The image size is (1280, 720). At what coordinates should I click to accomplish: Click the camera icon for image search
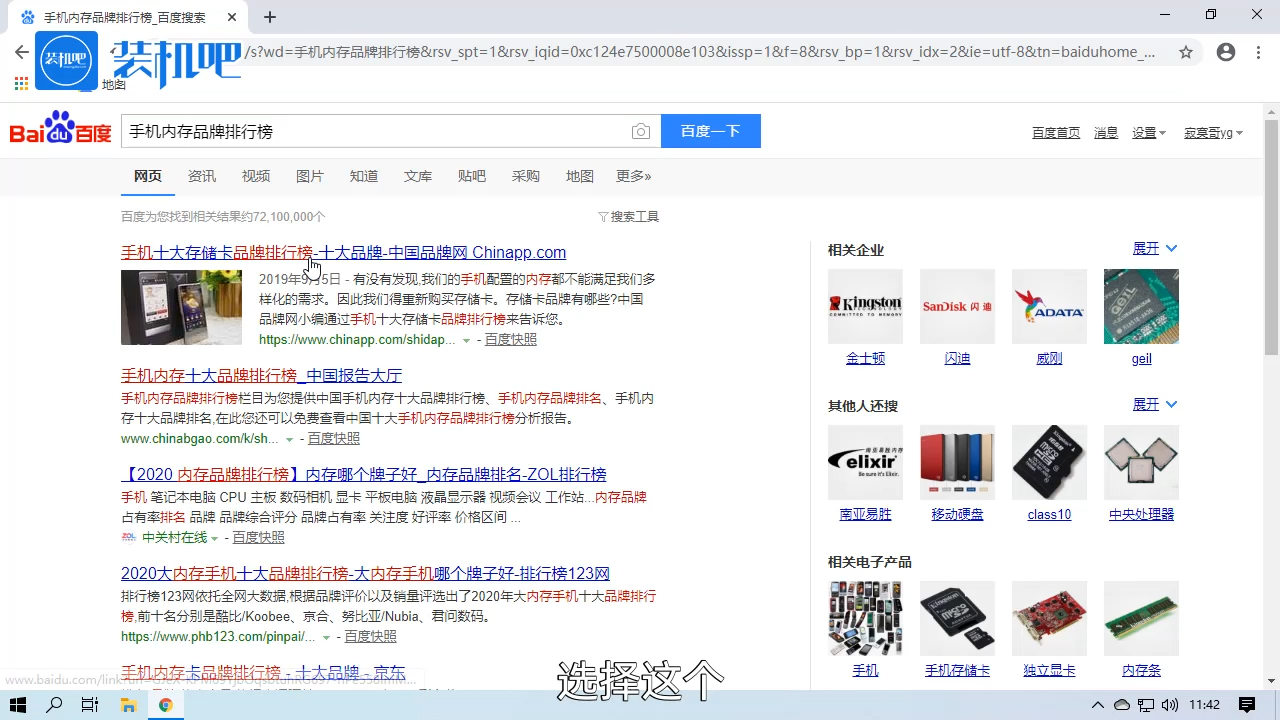tap(641, 131)
